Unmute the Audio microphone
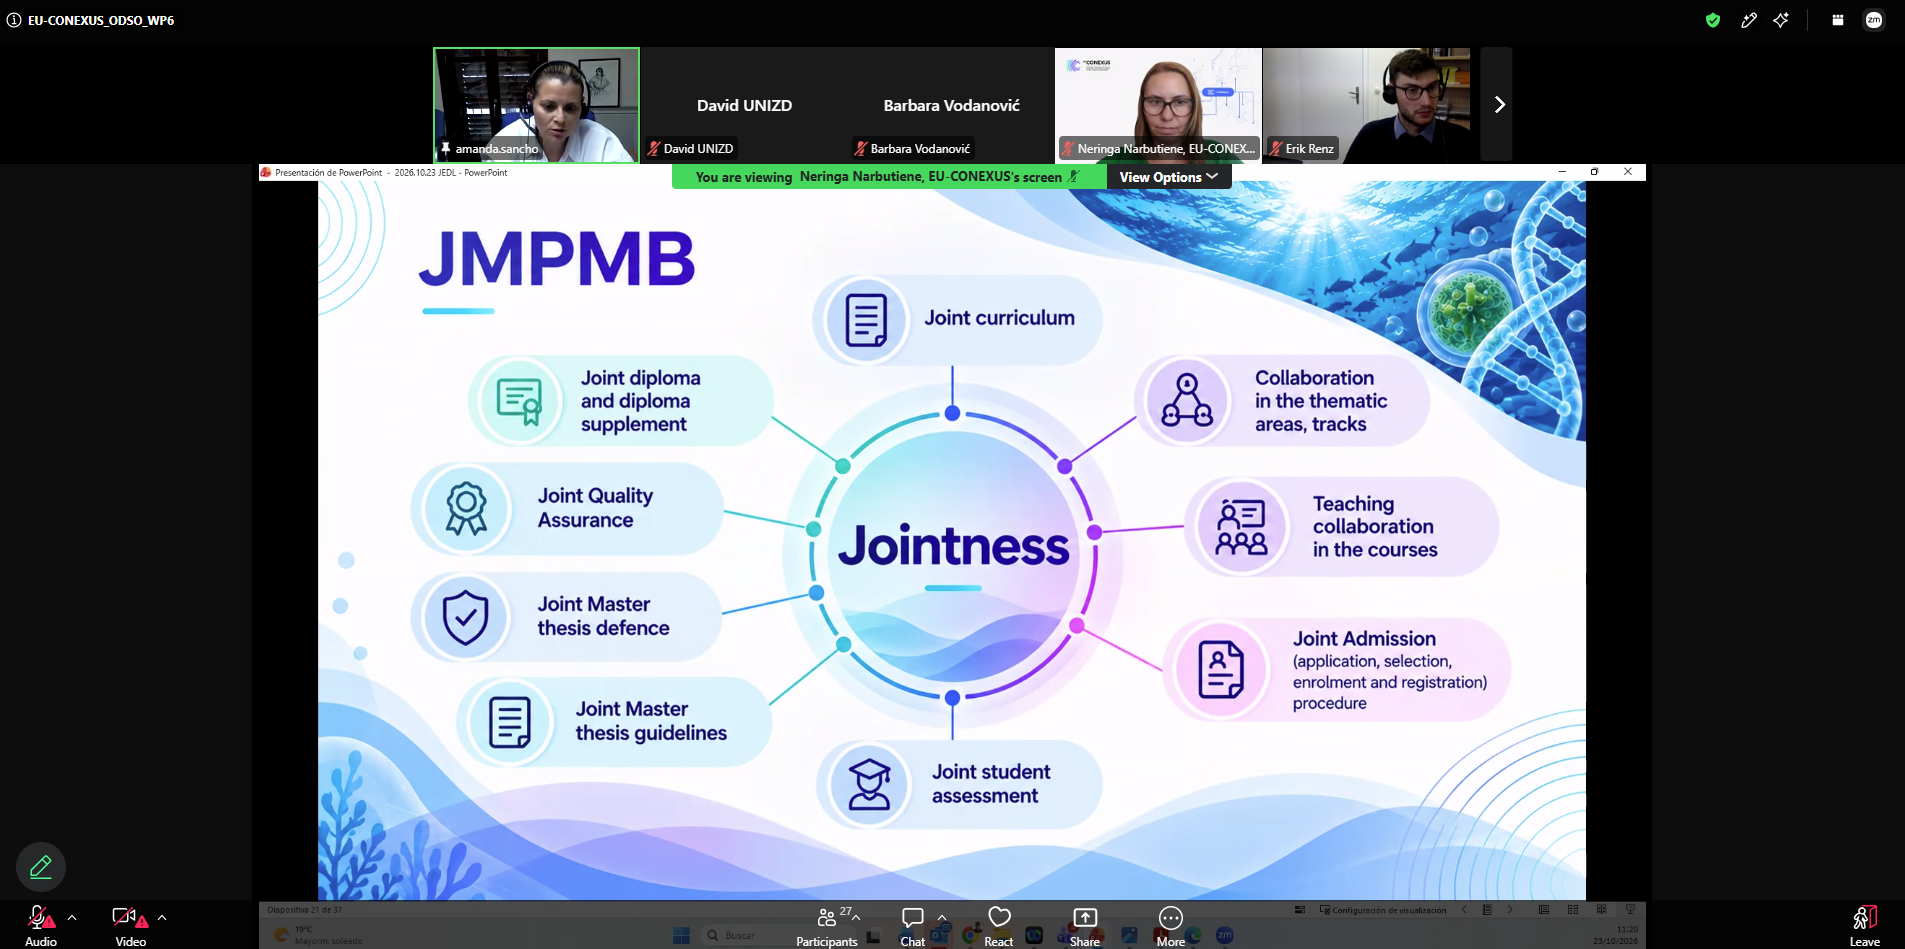 41,926
